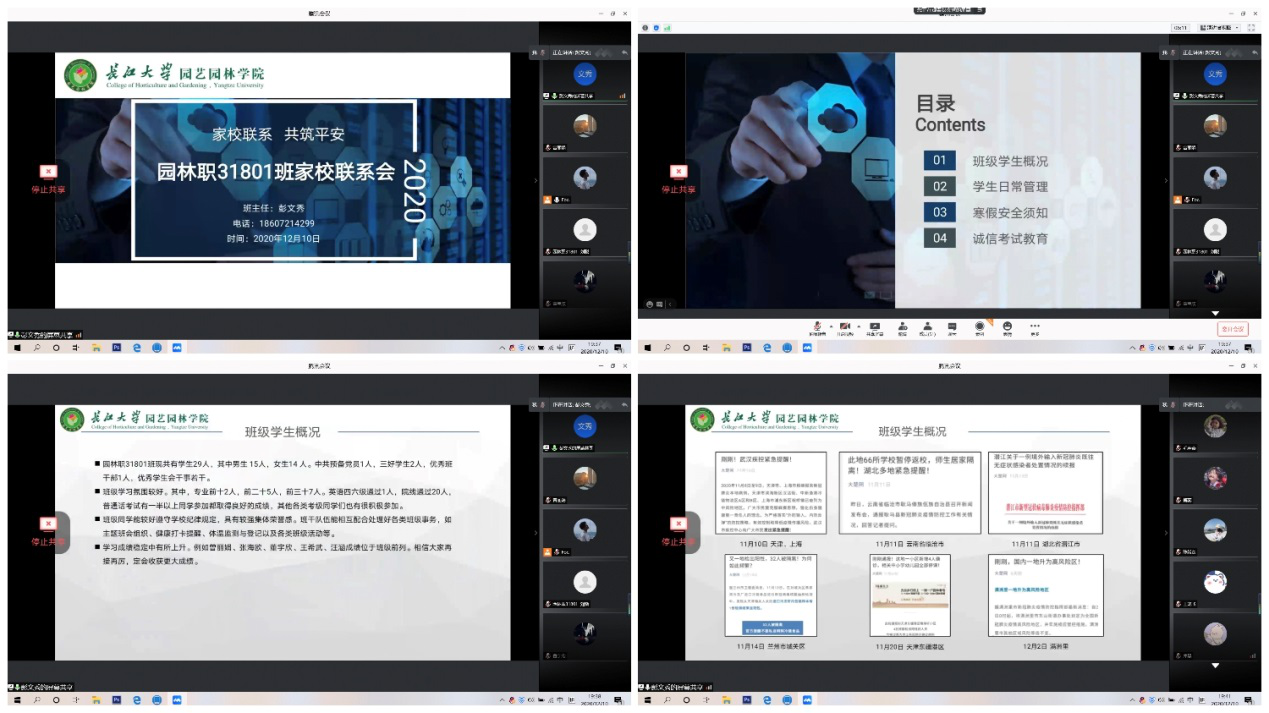This screenshot has height=713, width=1269.
Task: Mute microphone in top-right meeting toolbar
Action: (x=817, y=326)
